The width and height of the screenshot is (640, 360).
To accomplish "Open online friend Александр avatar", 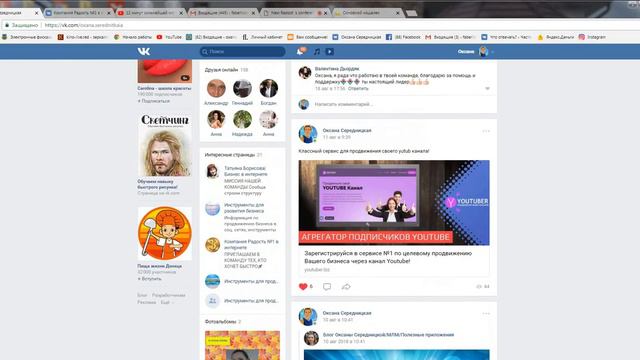I will coord(216,88).
